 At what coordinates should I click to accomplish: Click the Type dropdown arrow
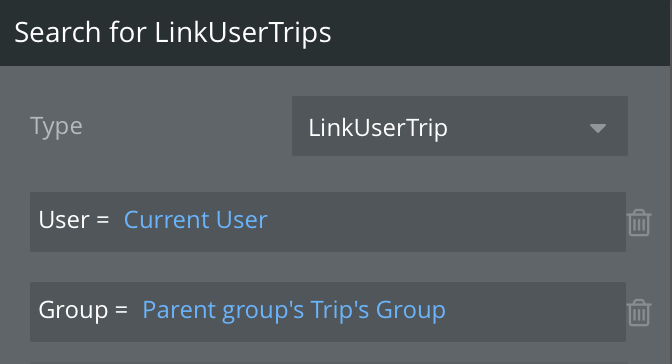coord(597,128)
